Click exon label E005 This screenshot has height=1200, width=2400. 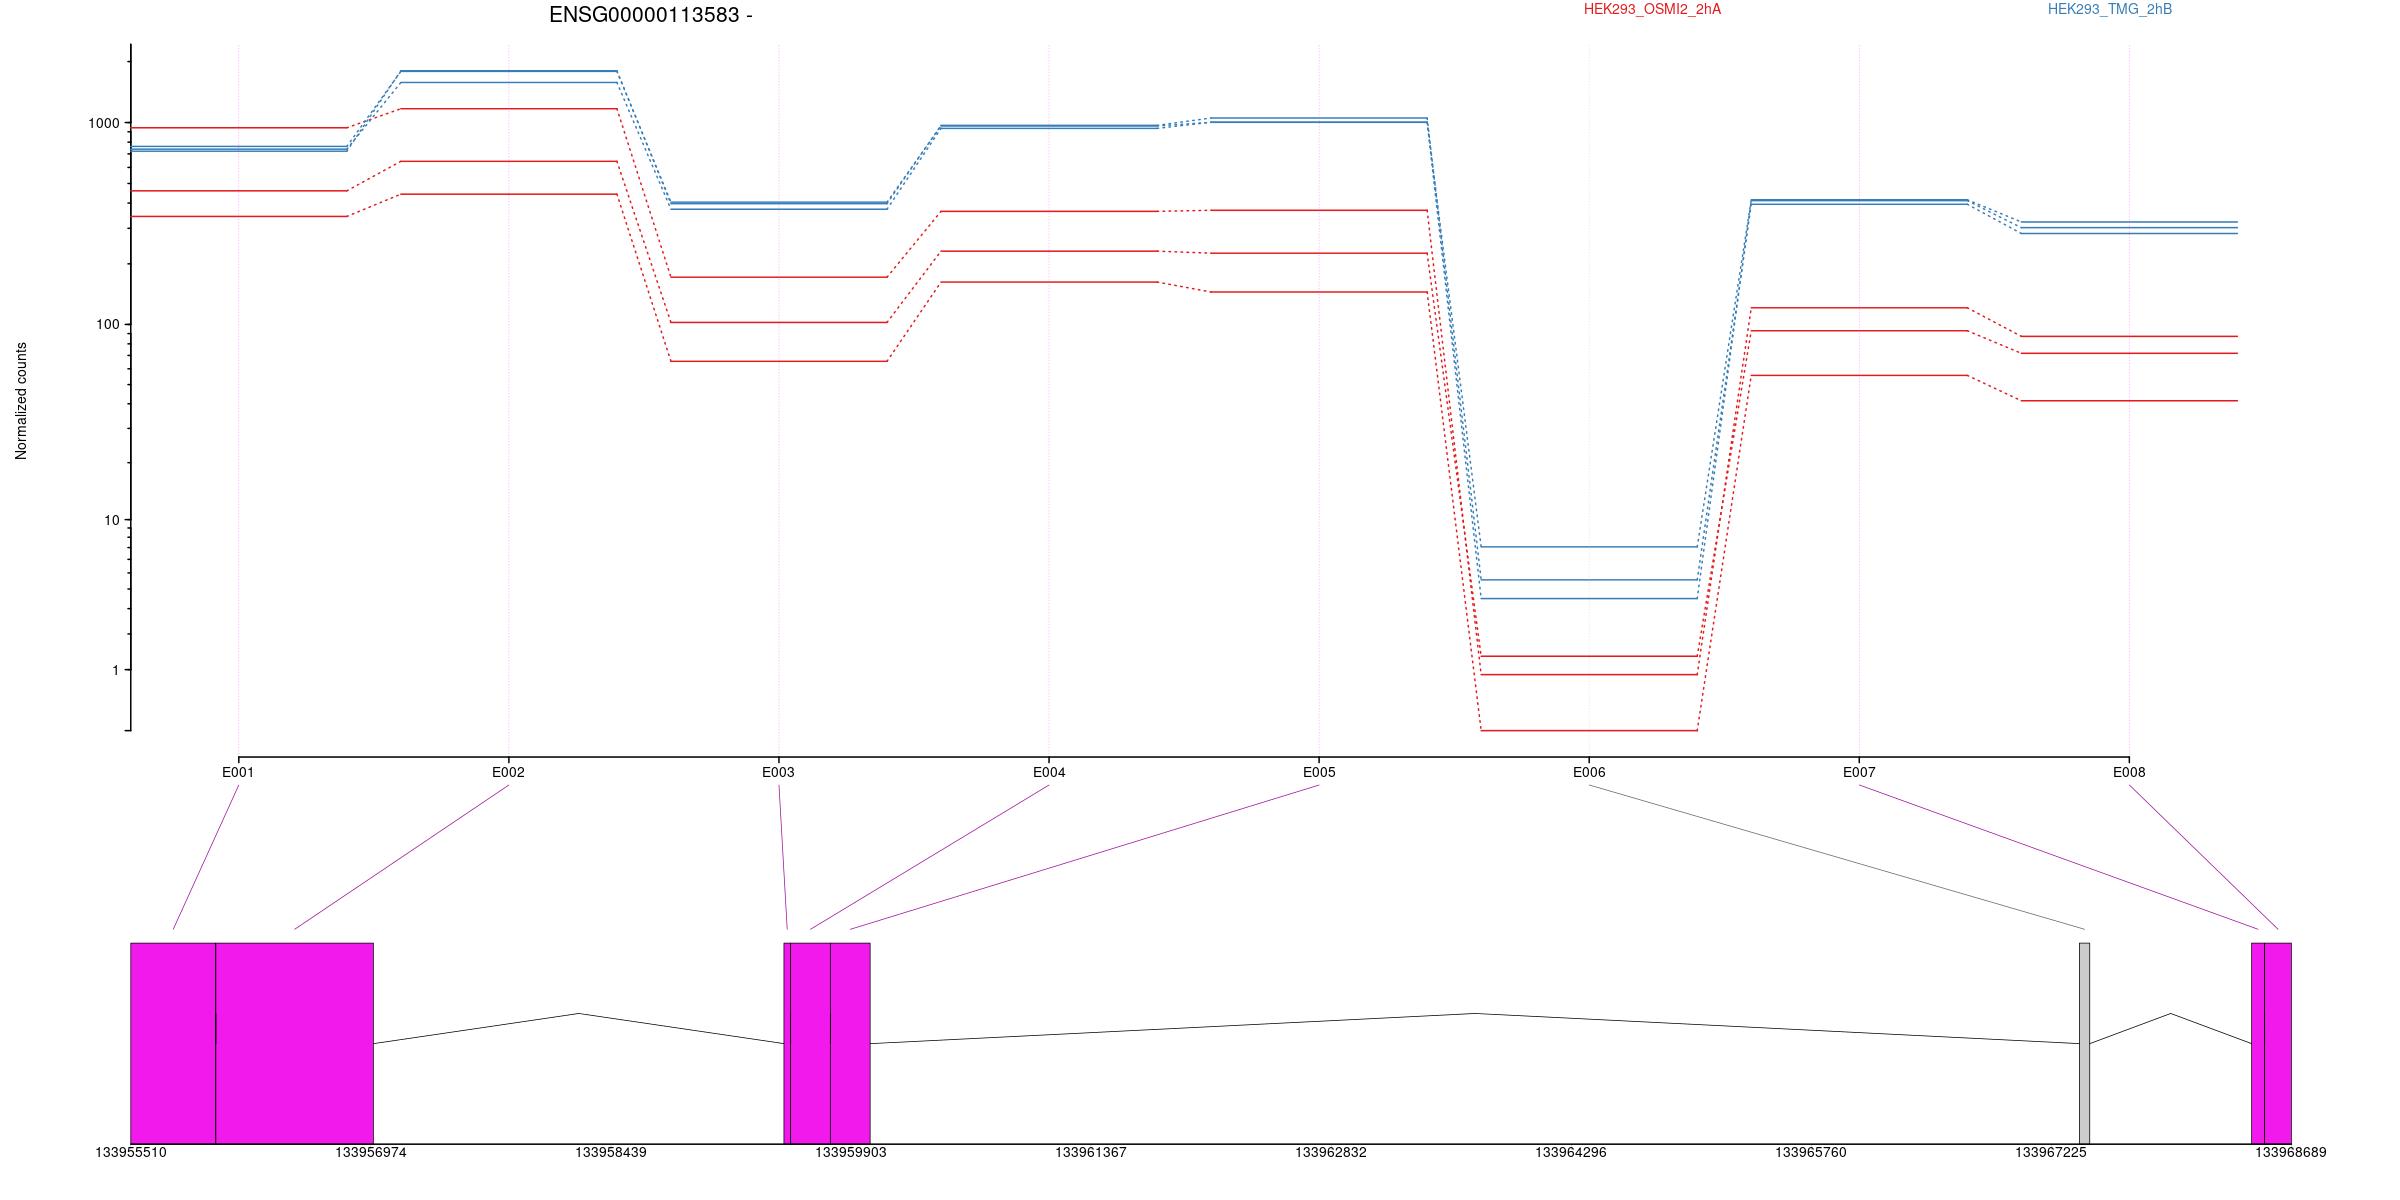pyautogui.click(x=1319, y=772)
